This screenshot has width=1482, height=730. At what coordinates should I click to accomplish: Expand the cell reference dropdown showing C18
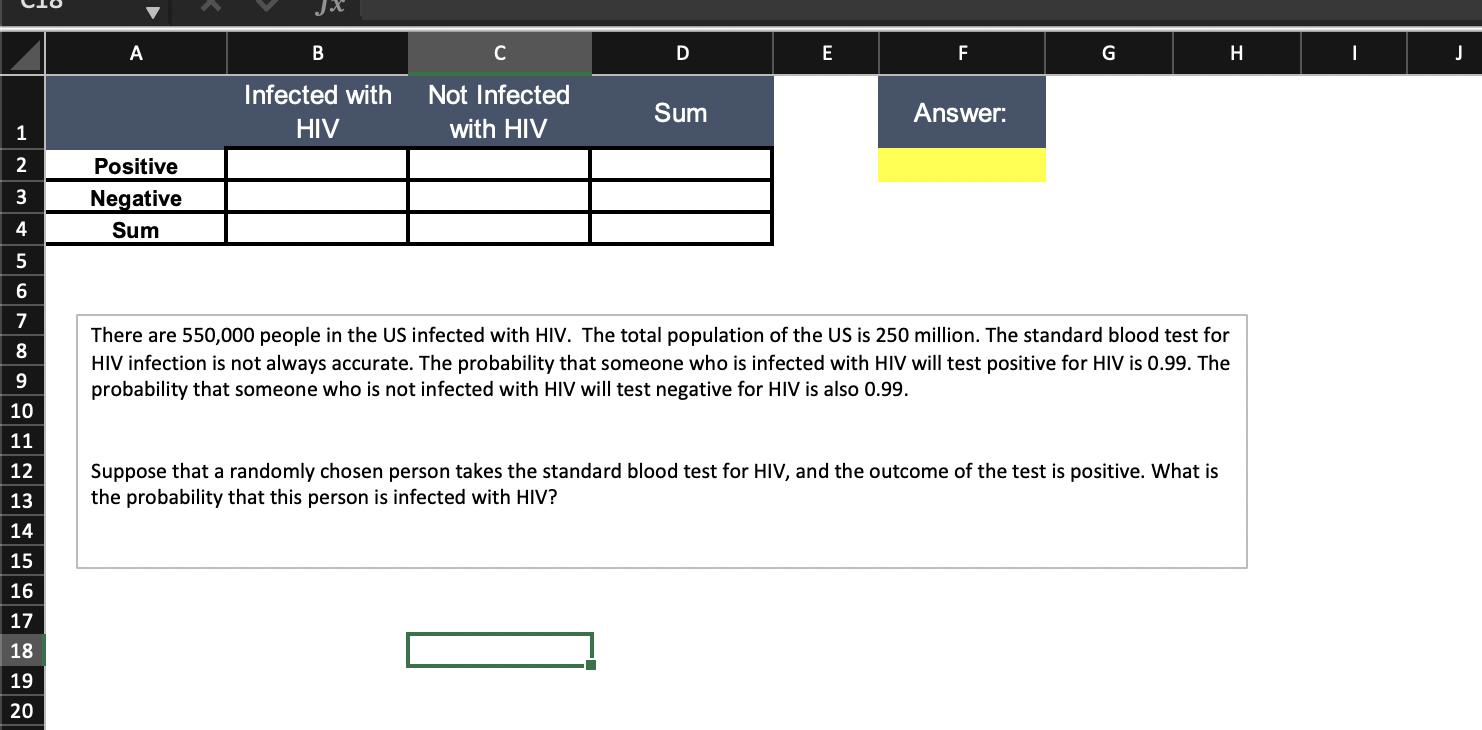tap(153, 12)
